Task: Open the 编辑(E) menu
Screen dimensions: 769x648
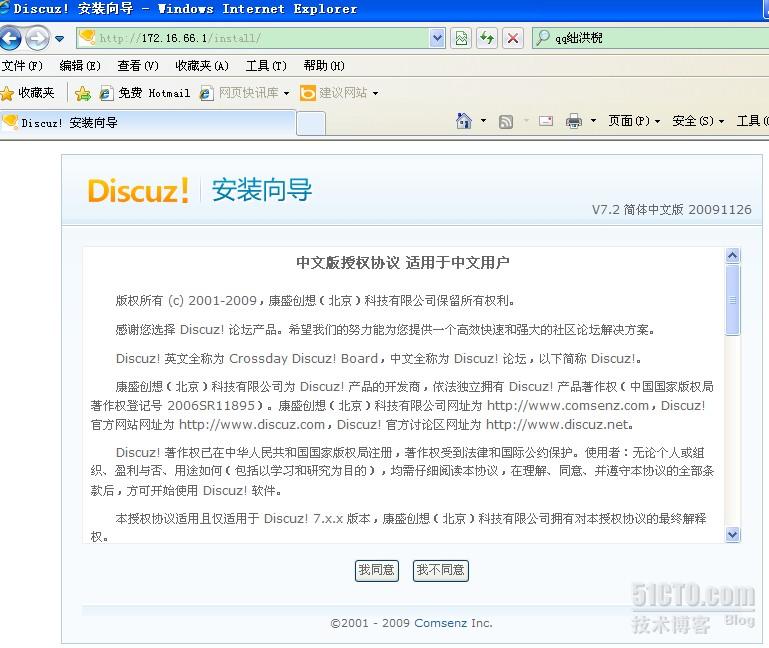Action: (x=79, y=65)
